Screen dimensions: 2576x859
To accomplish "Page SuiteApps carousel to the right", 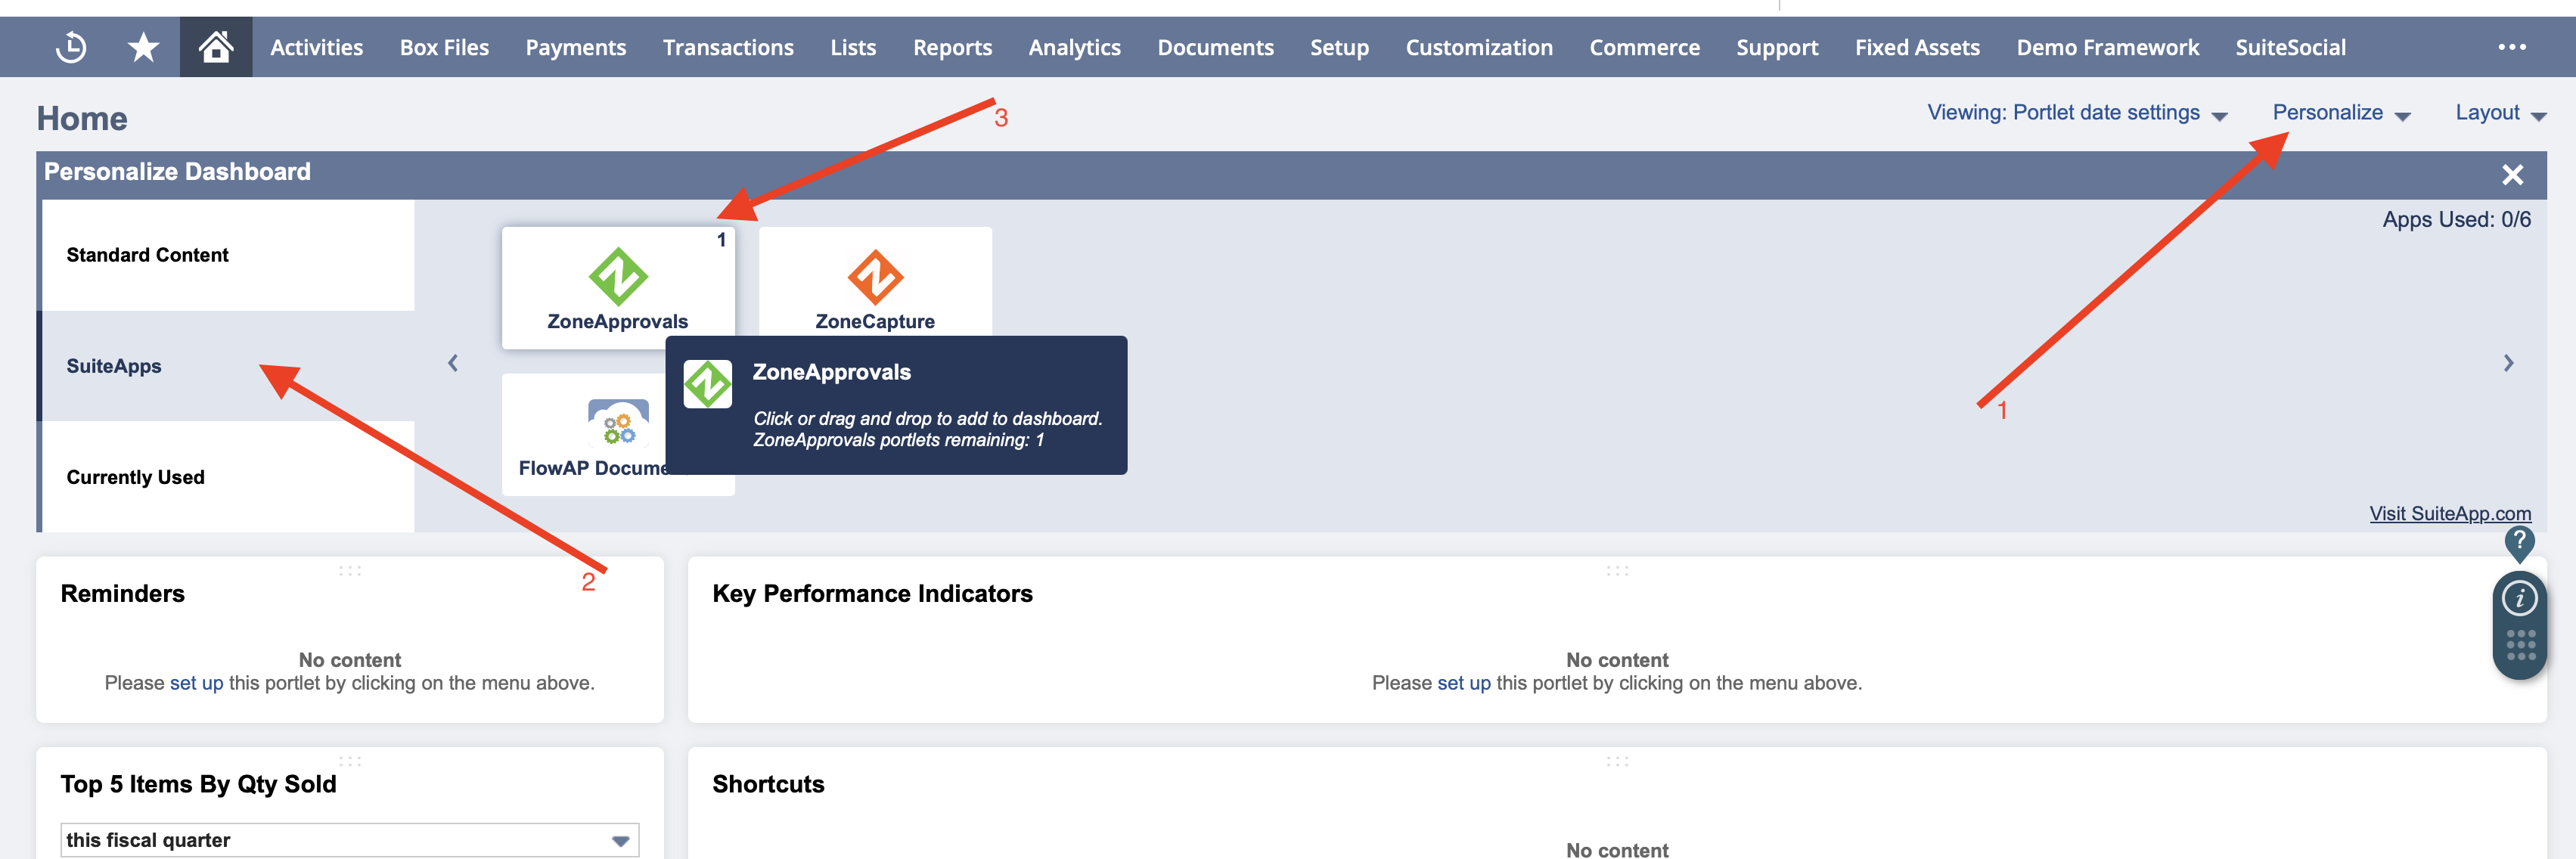I will (x=2508, y=363).
